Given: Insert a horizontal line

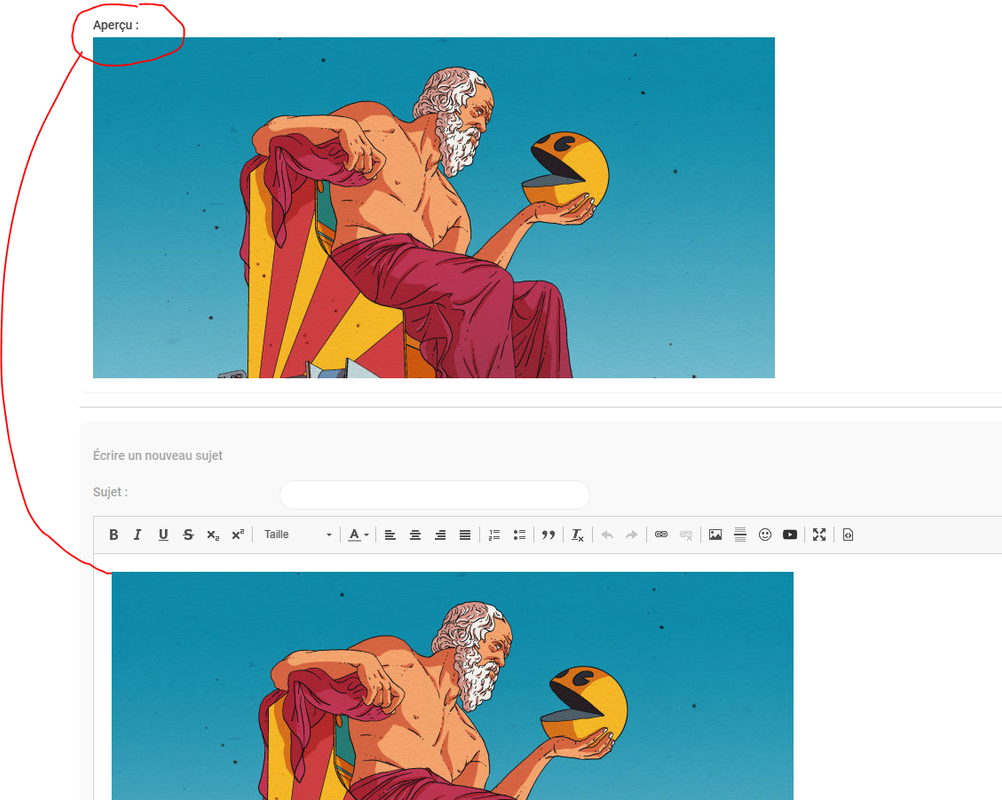Looking at the screenshot, I should pyautogui.click(x=740, y=535).
